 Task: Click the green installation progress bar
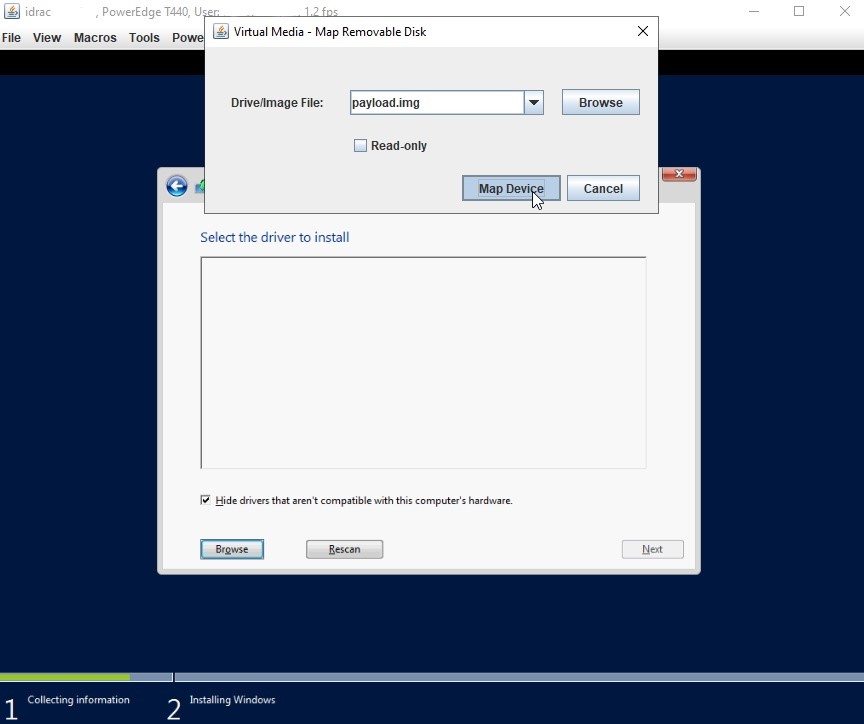[65, 677]
